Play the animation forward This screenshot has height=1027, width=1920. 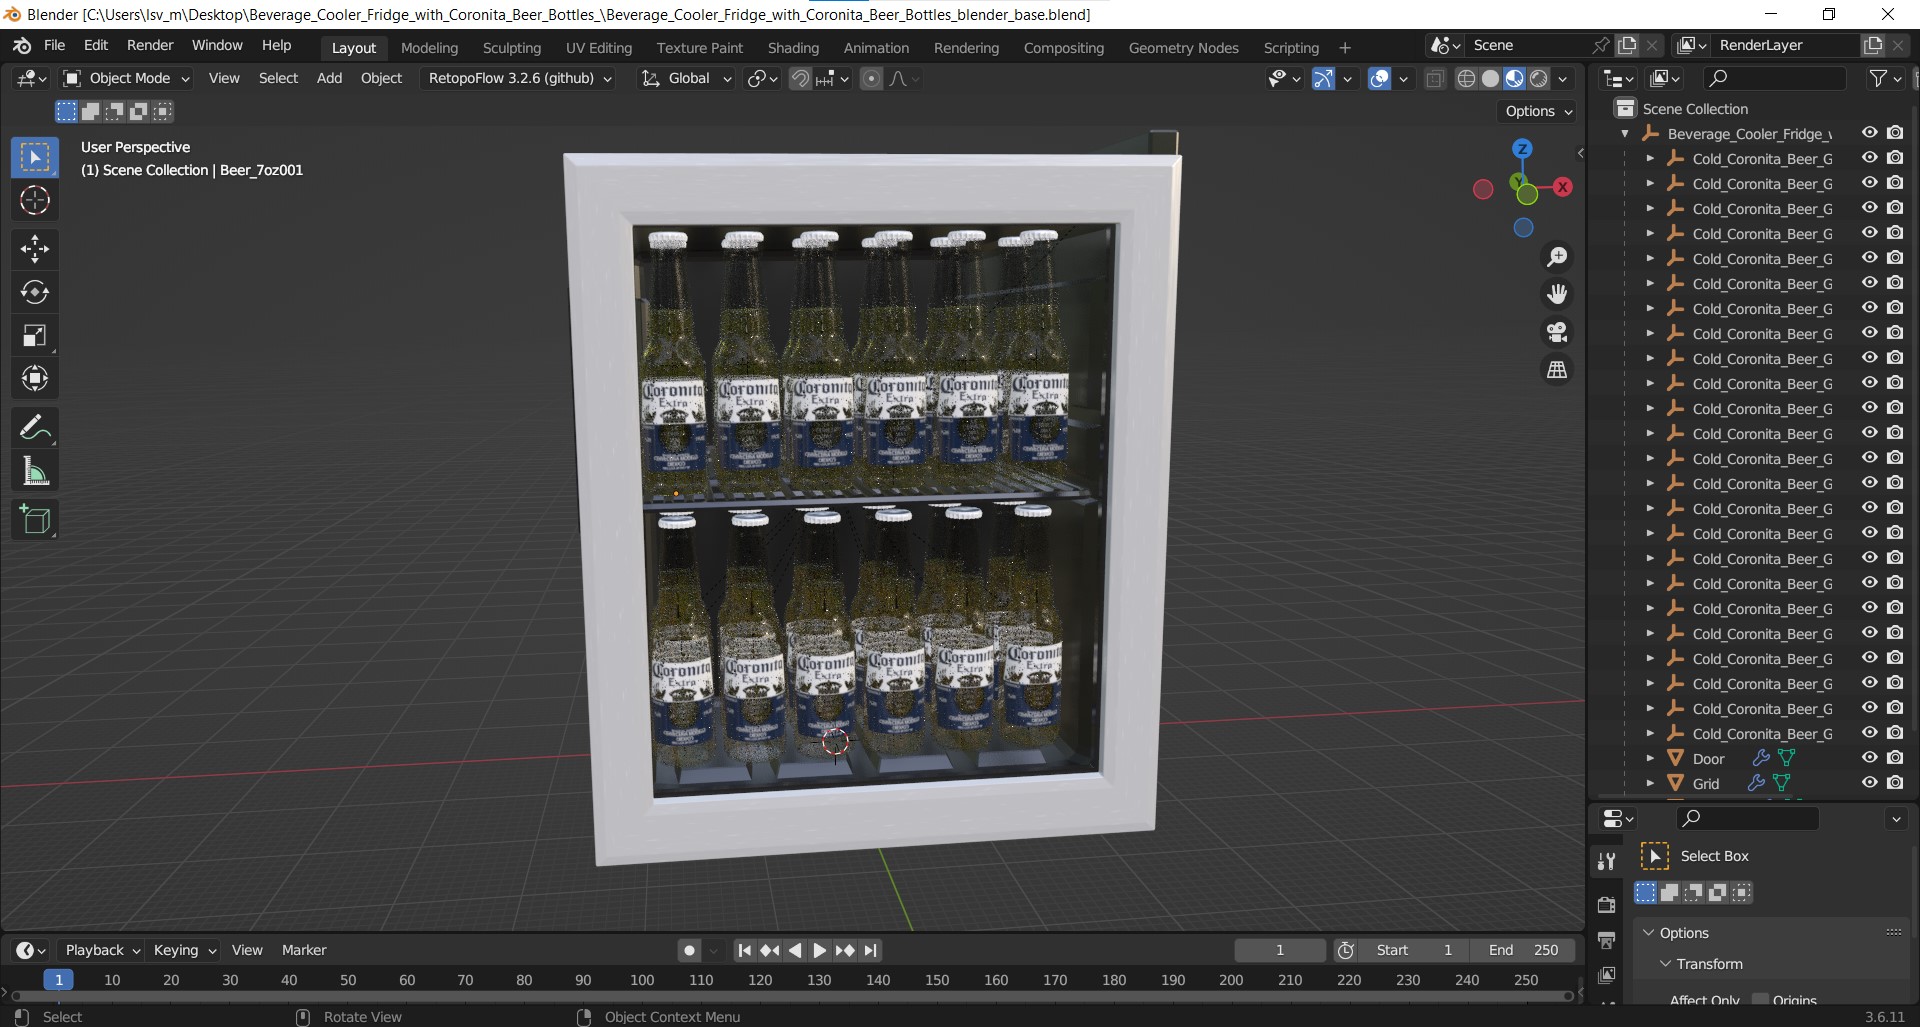click(819, 951)
